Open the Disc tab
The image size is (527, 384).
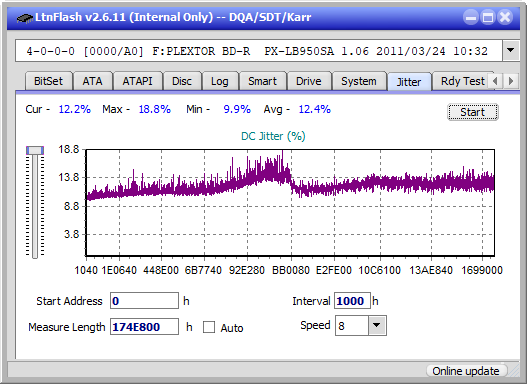[x=182, y=81]
